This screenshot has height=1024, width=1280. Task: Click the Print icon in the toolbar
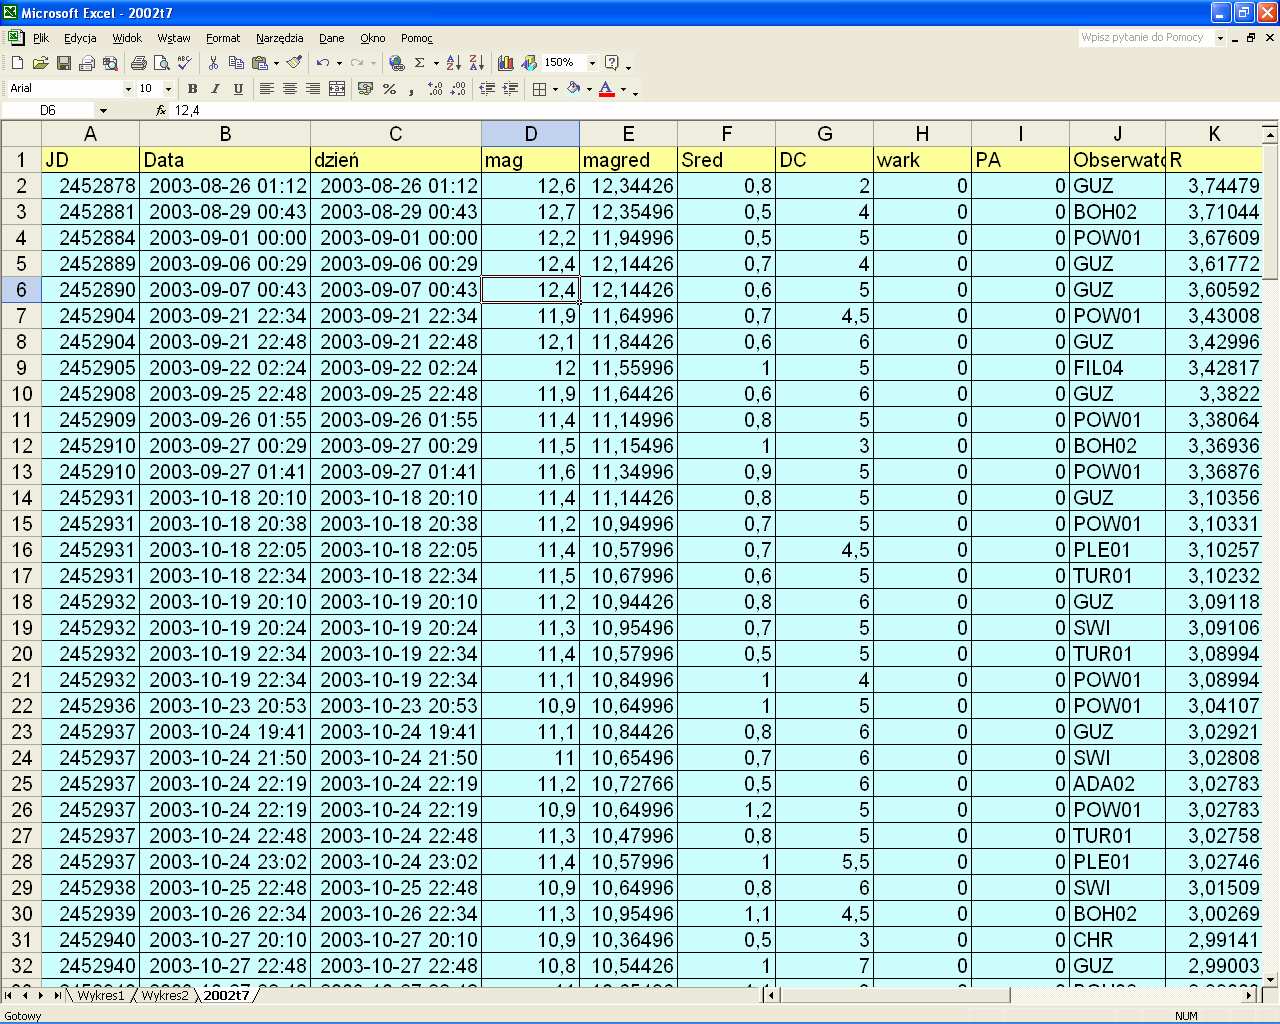point(139,63)
